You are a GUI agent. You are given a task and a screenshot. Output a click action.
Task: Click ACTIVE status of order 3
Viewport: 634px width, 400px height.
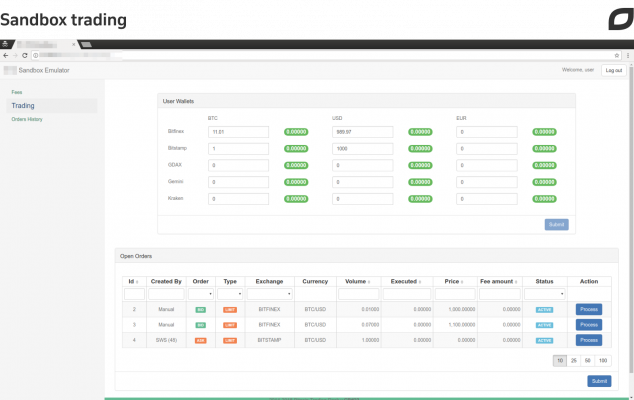point(544,325)
